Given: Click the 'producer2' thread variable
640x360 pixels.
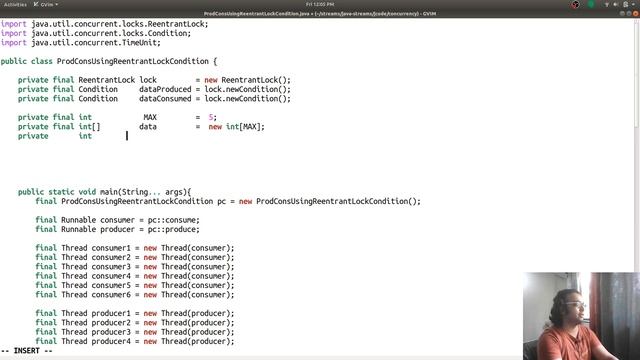Looking at the screenshot, I should point(111,323).
